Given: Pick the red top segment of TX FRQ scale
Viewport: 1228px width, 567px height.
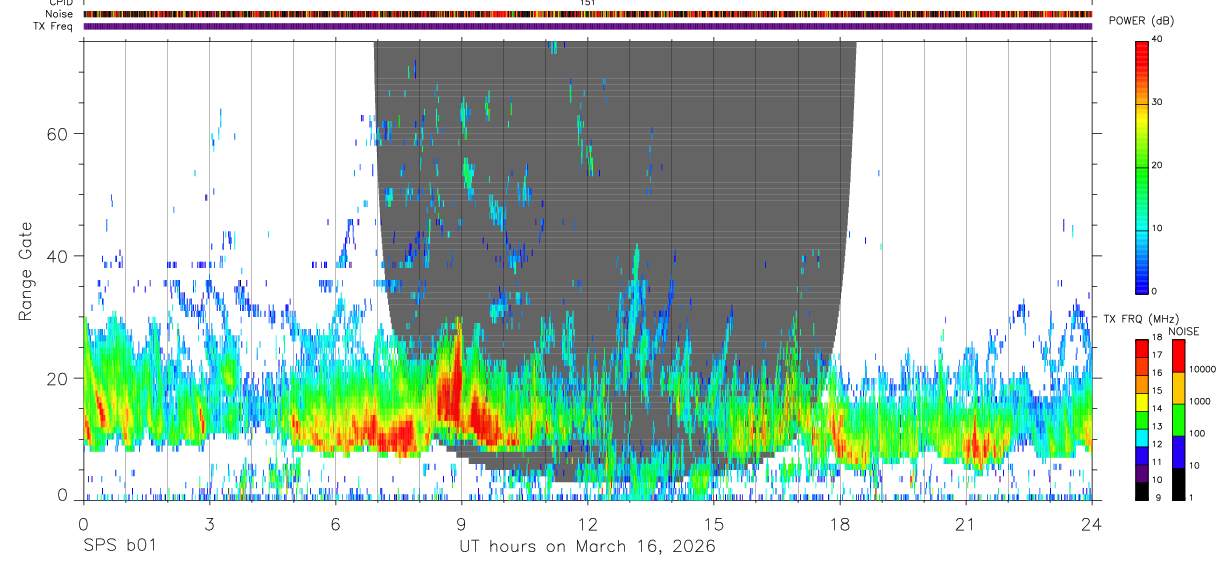Looking at the screenshot, I should [1142, 349].
